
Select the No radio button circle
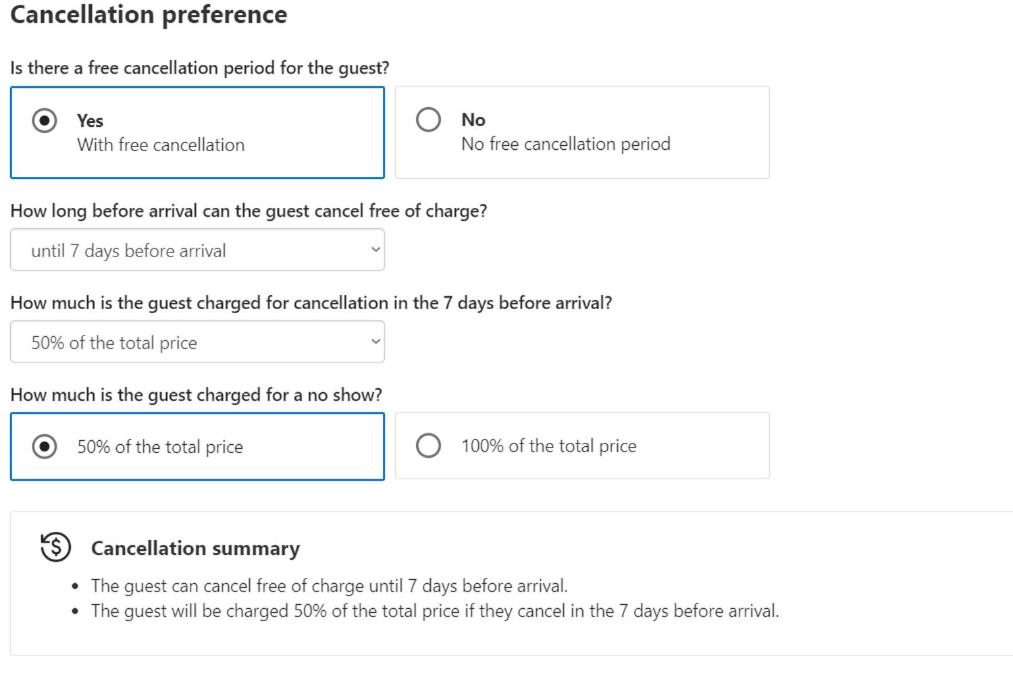click(428, 119)
